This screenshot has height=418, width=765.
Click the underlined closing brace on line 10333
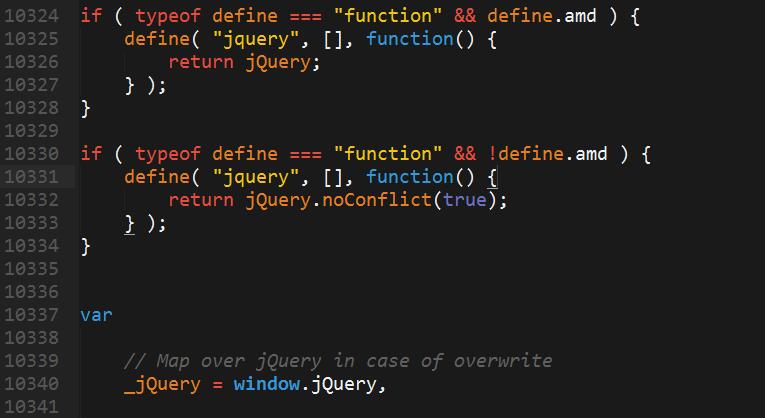130,223
